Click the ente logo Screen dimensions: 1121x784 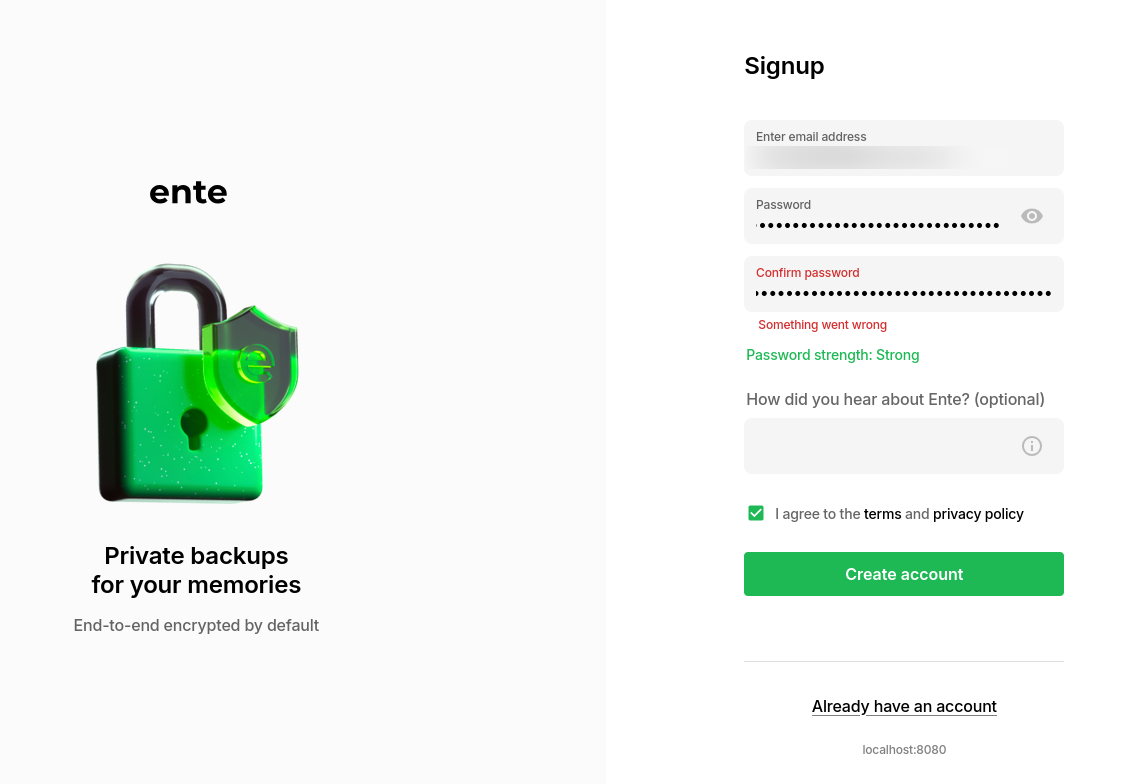pos(188,192)
